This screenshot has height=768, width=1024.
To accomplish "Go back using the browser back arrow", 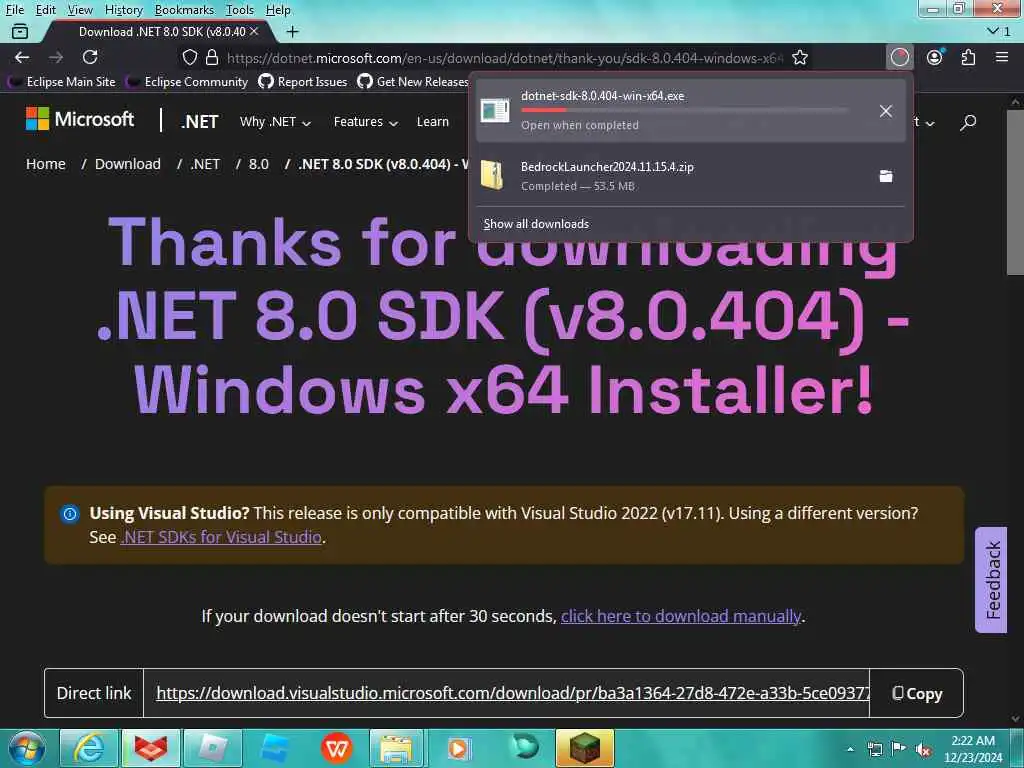I will pos(22,57).
